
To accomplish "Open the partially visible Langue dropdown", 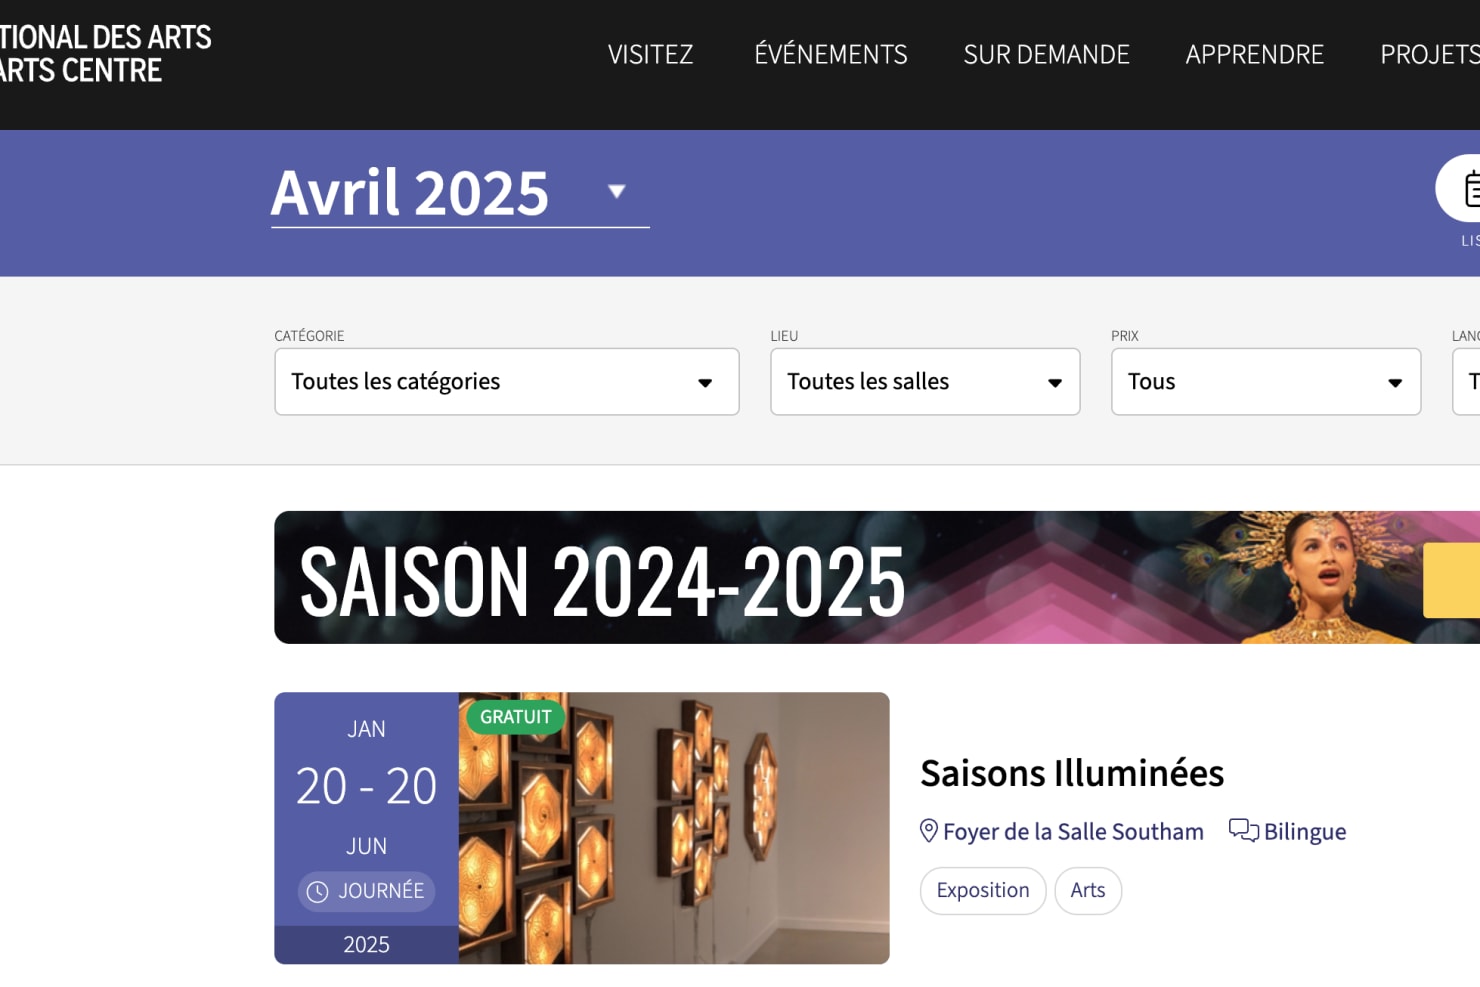I will coord(1466,382).
